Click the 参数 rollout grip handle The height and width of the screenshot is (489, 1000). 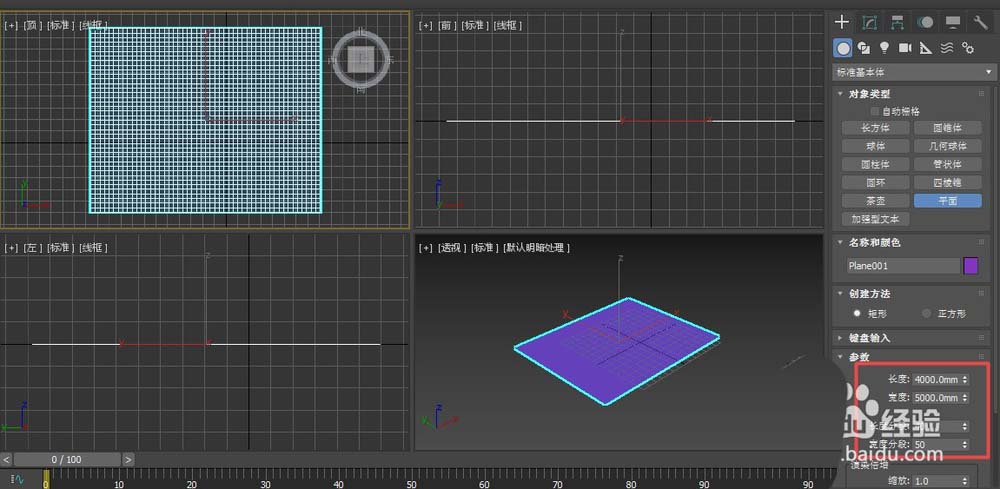click(x=982, y=357)
